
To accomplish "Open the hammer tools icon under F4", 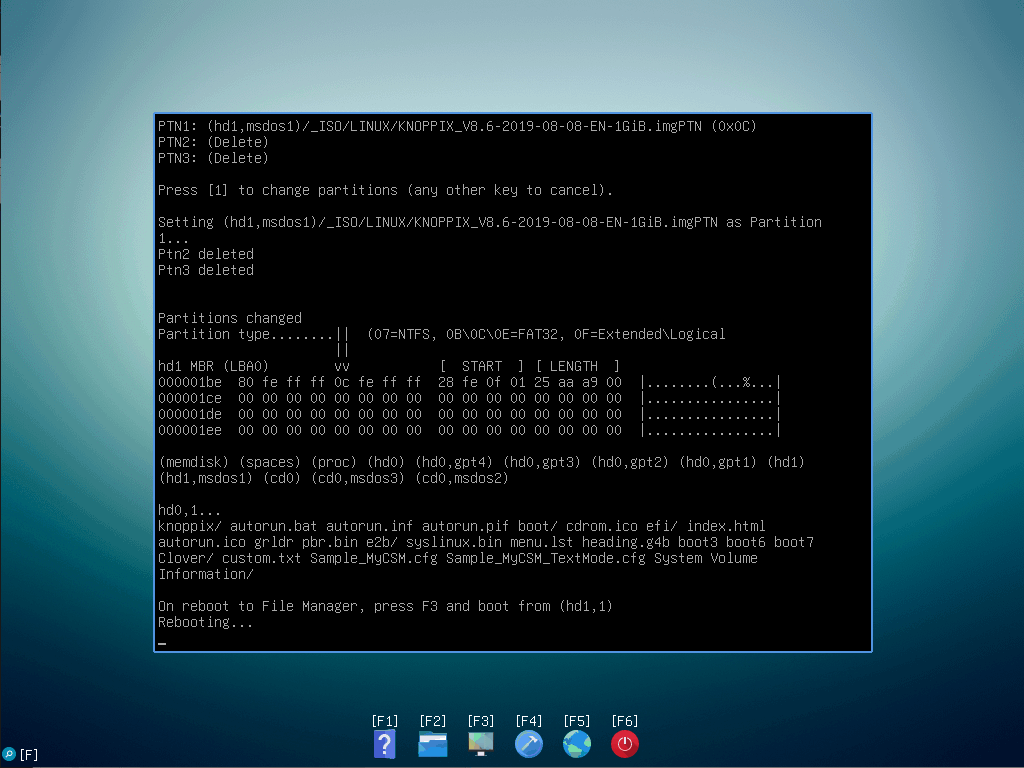I will (528, 744).
